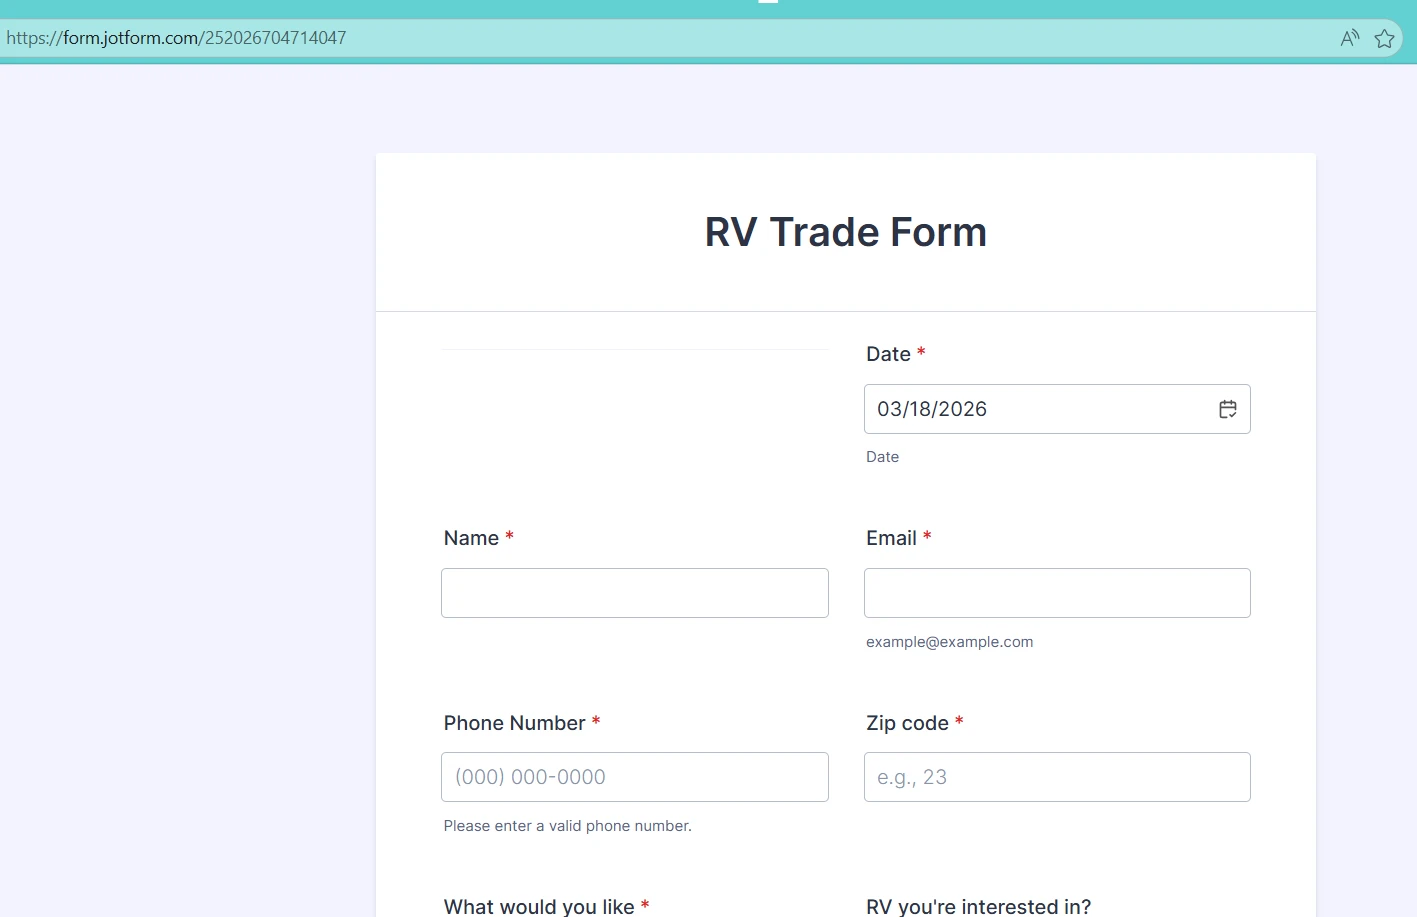Click the Email input field
Image resolution: width=1417 pixels, height=917 pixels.
point(1056,592)
